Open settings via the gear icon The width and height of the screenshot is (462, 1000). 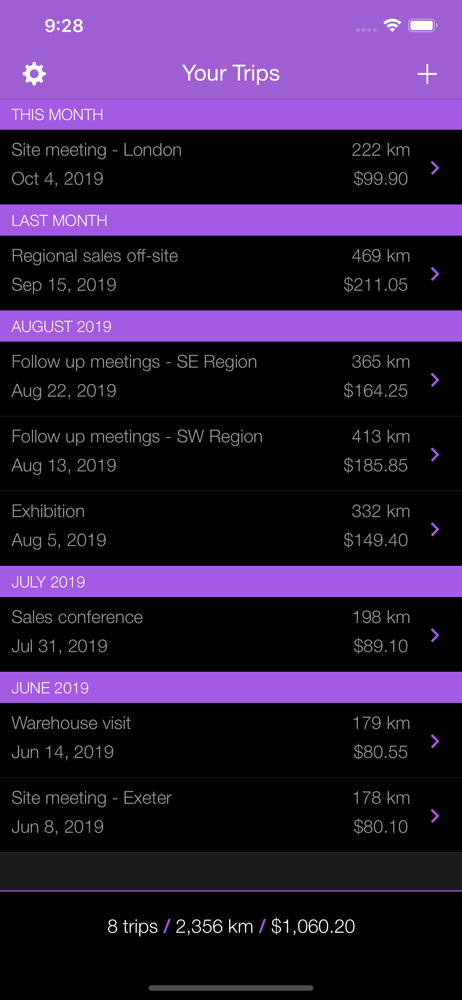tap(34, 75)
